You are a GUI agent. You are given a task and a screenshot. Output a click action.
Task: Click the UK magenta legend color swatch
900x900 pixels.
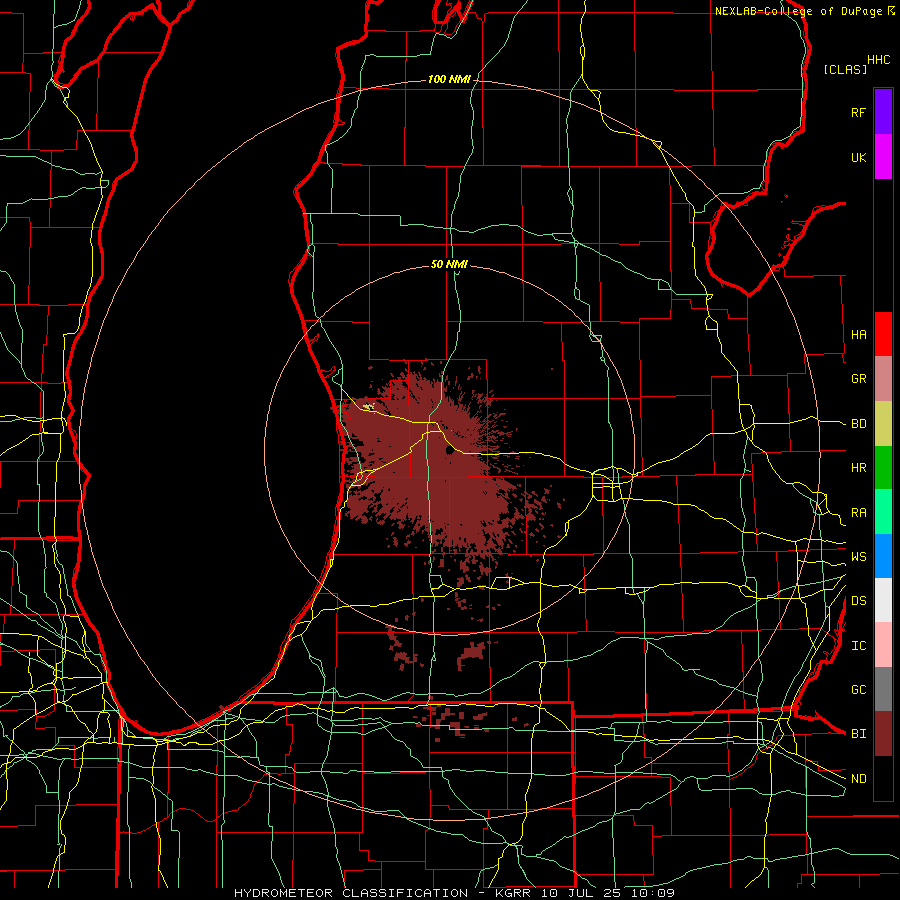[883, 157]
